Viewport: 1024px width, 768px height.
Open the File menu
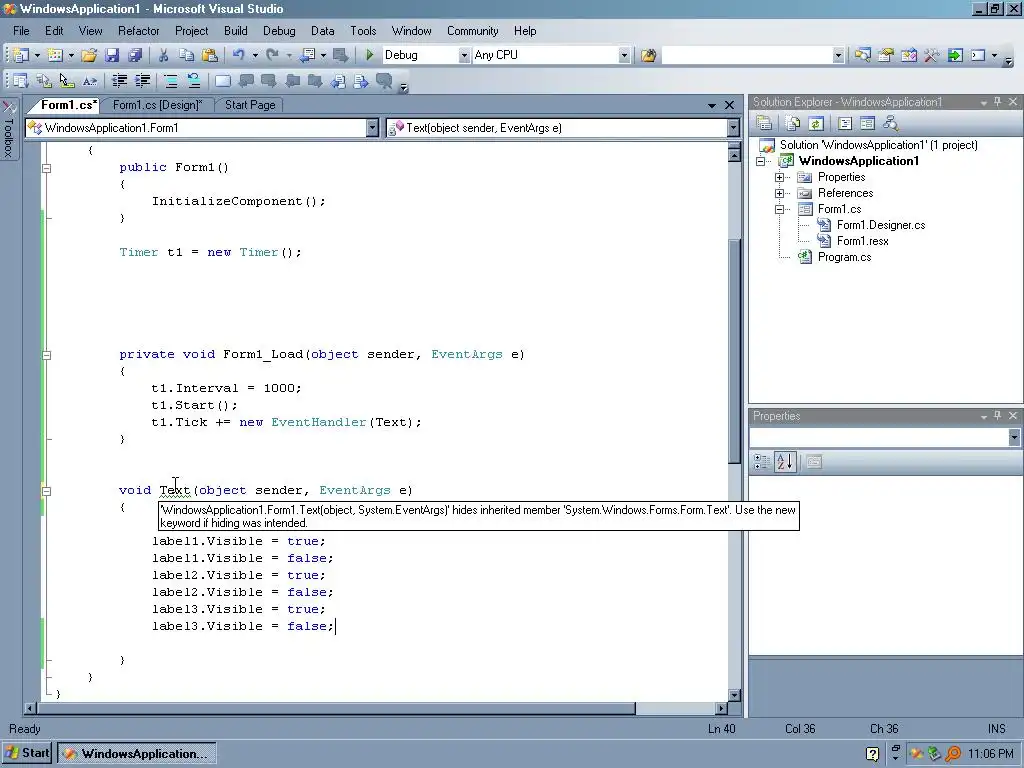click(21, 31)
